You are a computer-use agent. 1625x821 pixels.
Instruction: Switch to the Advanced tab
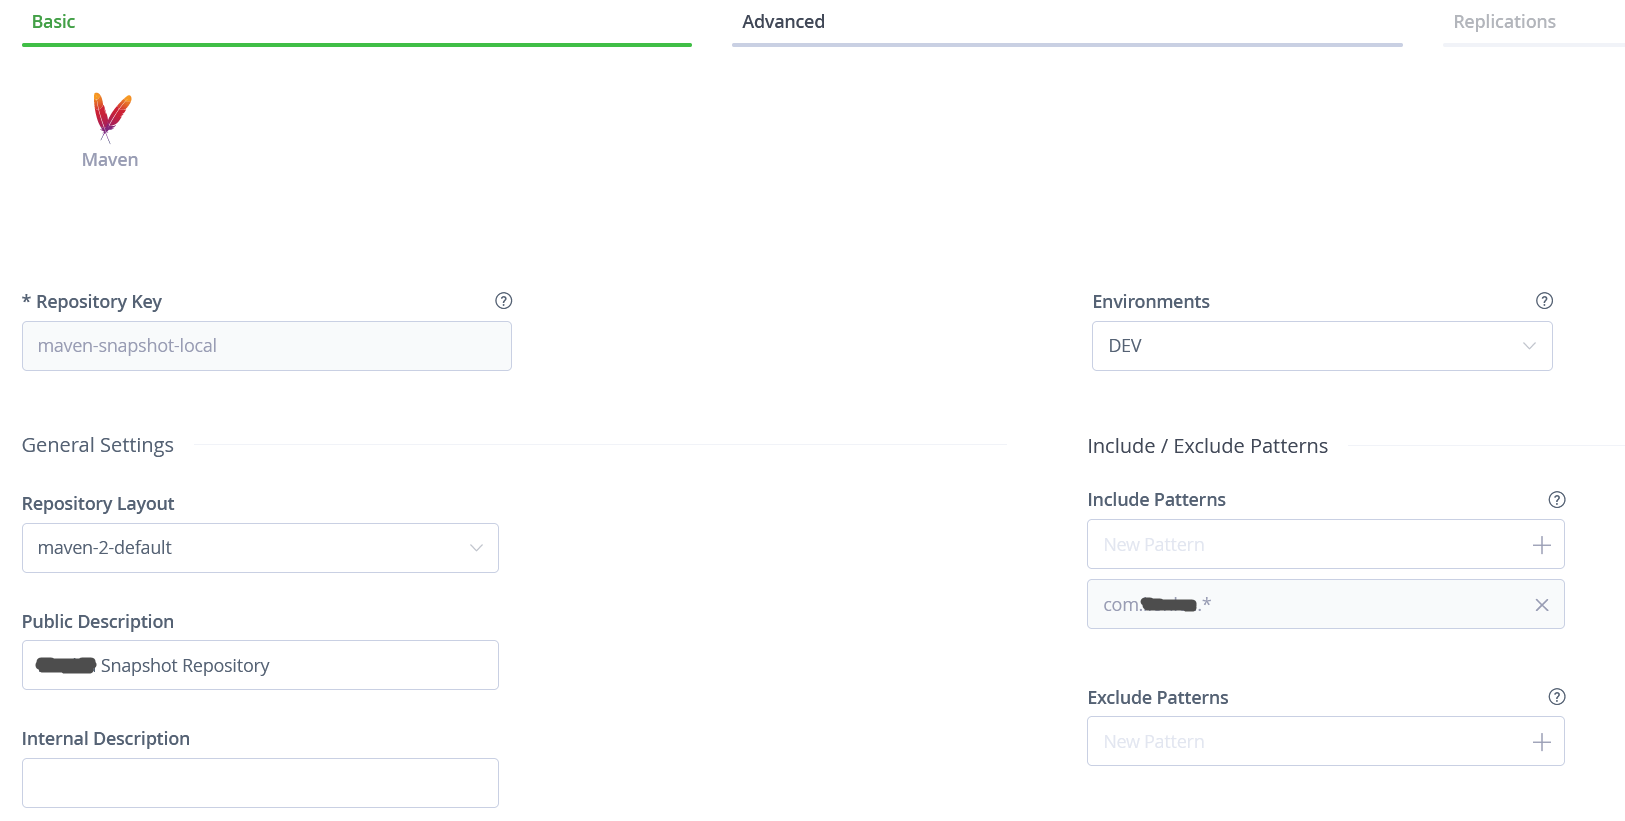(783, 22)
